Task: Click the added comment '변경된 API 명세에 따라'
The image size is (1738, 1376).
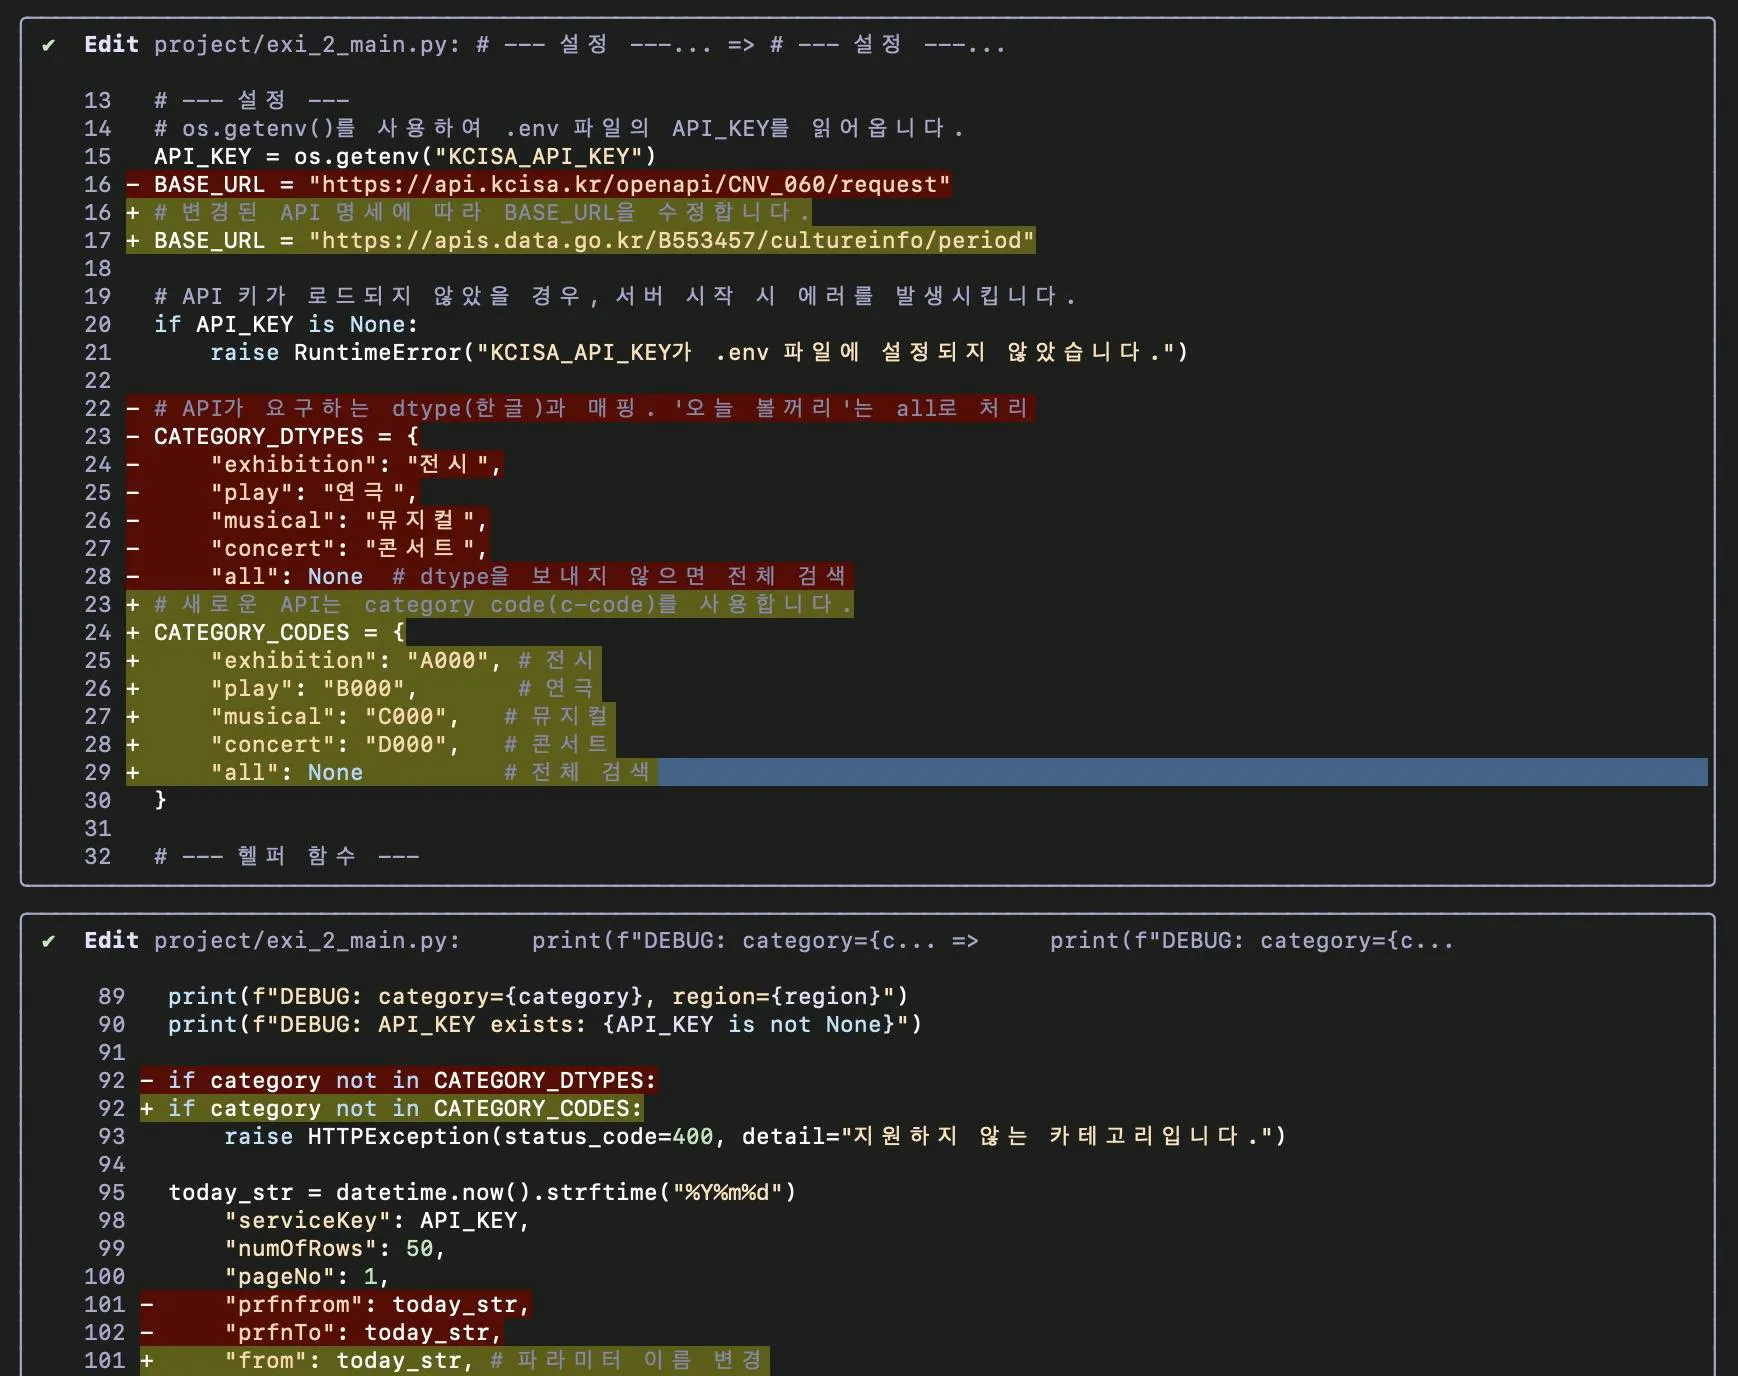Action: click(x=469, y=213)
